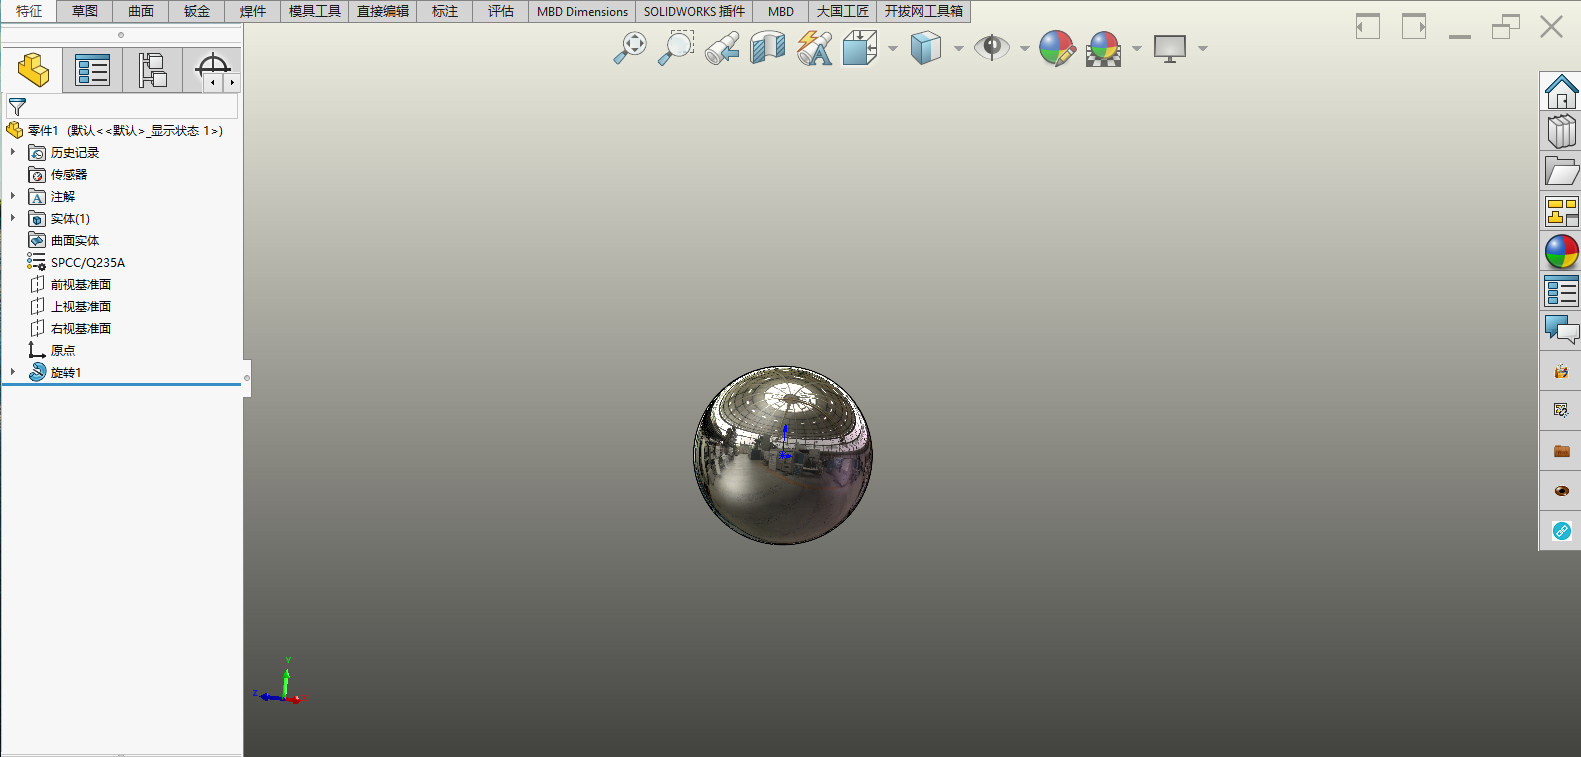1581x757 pixels.
Task: Open Apply Scene dropdown arrow
Action: click(1137, 48)
